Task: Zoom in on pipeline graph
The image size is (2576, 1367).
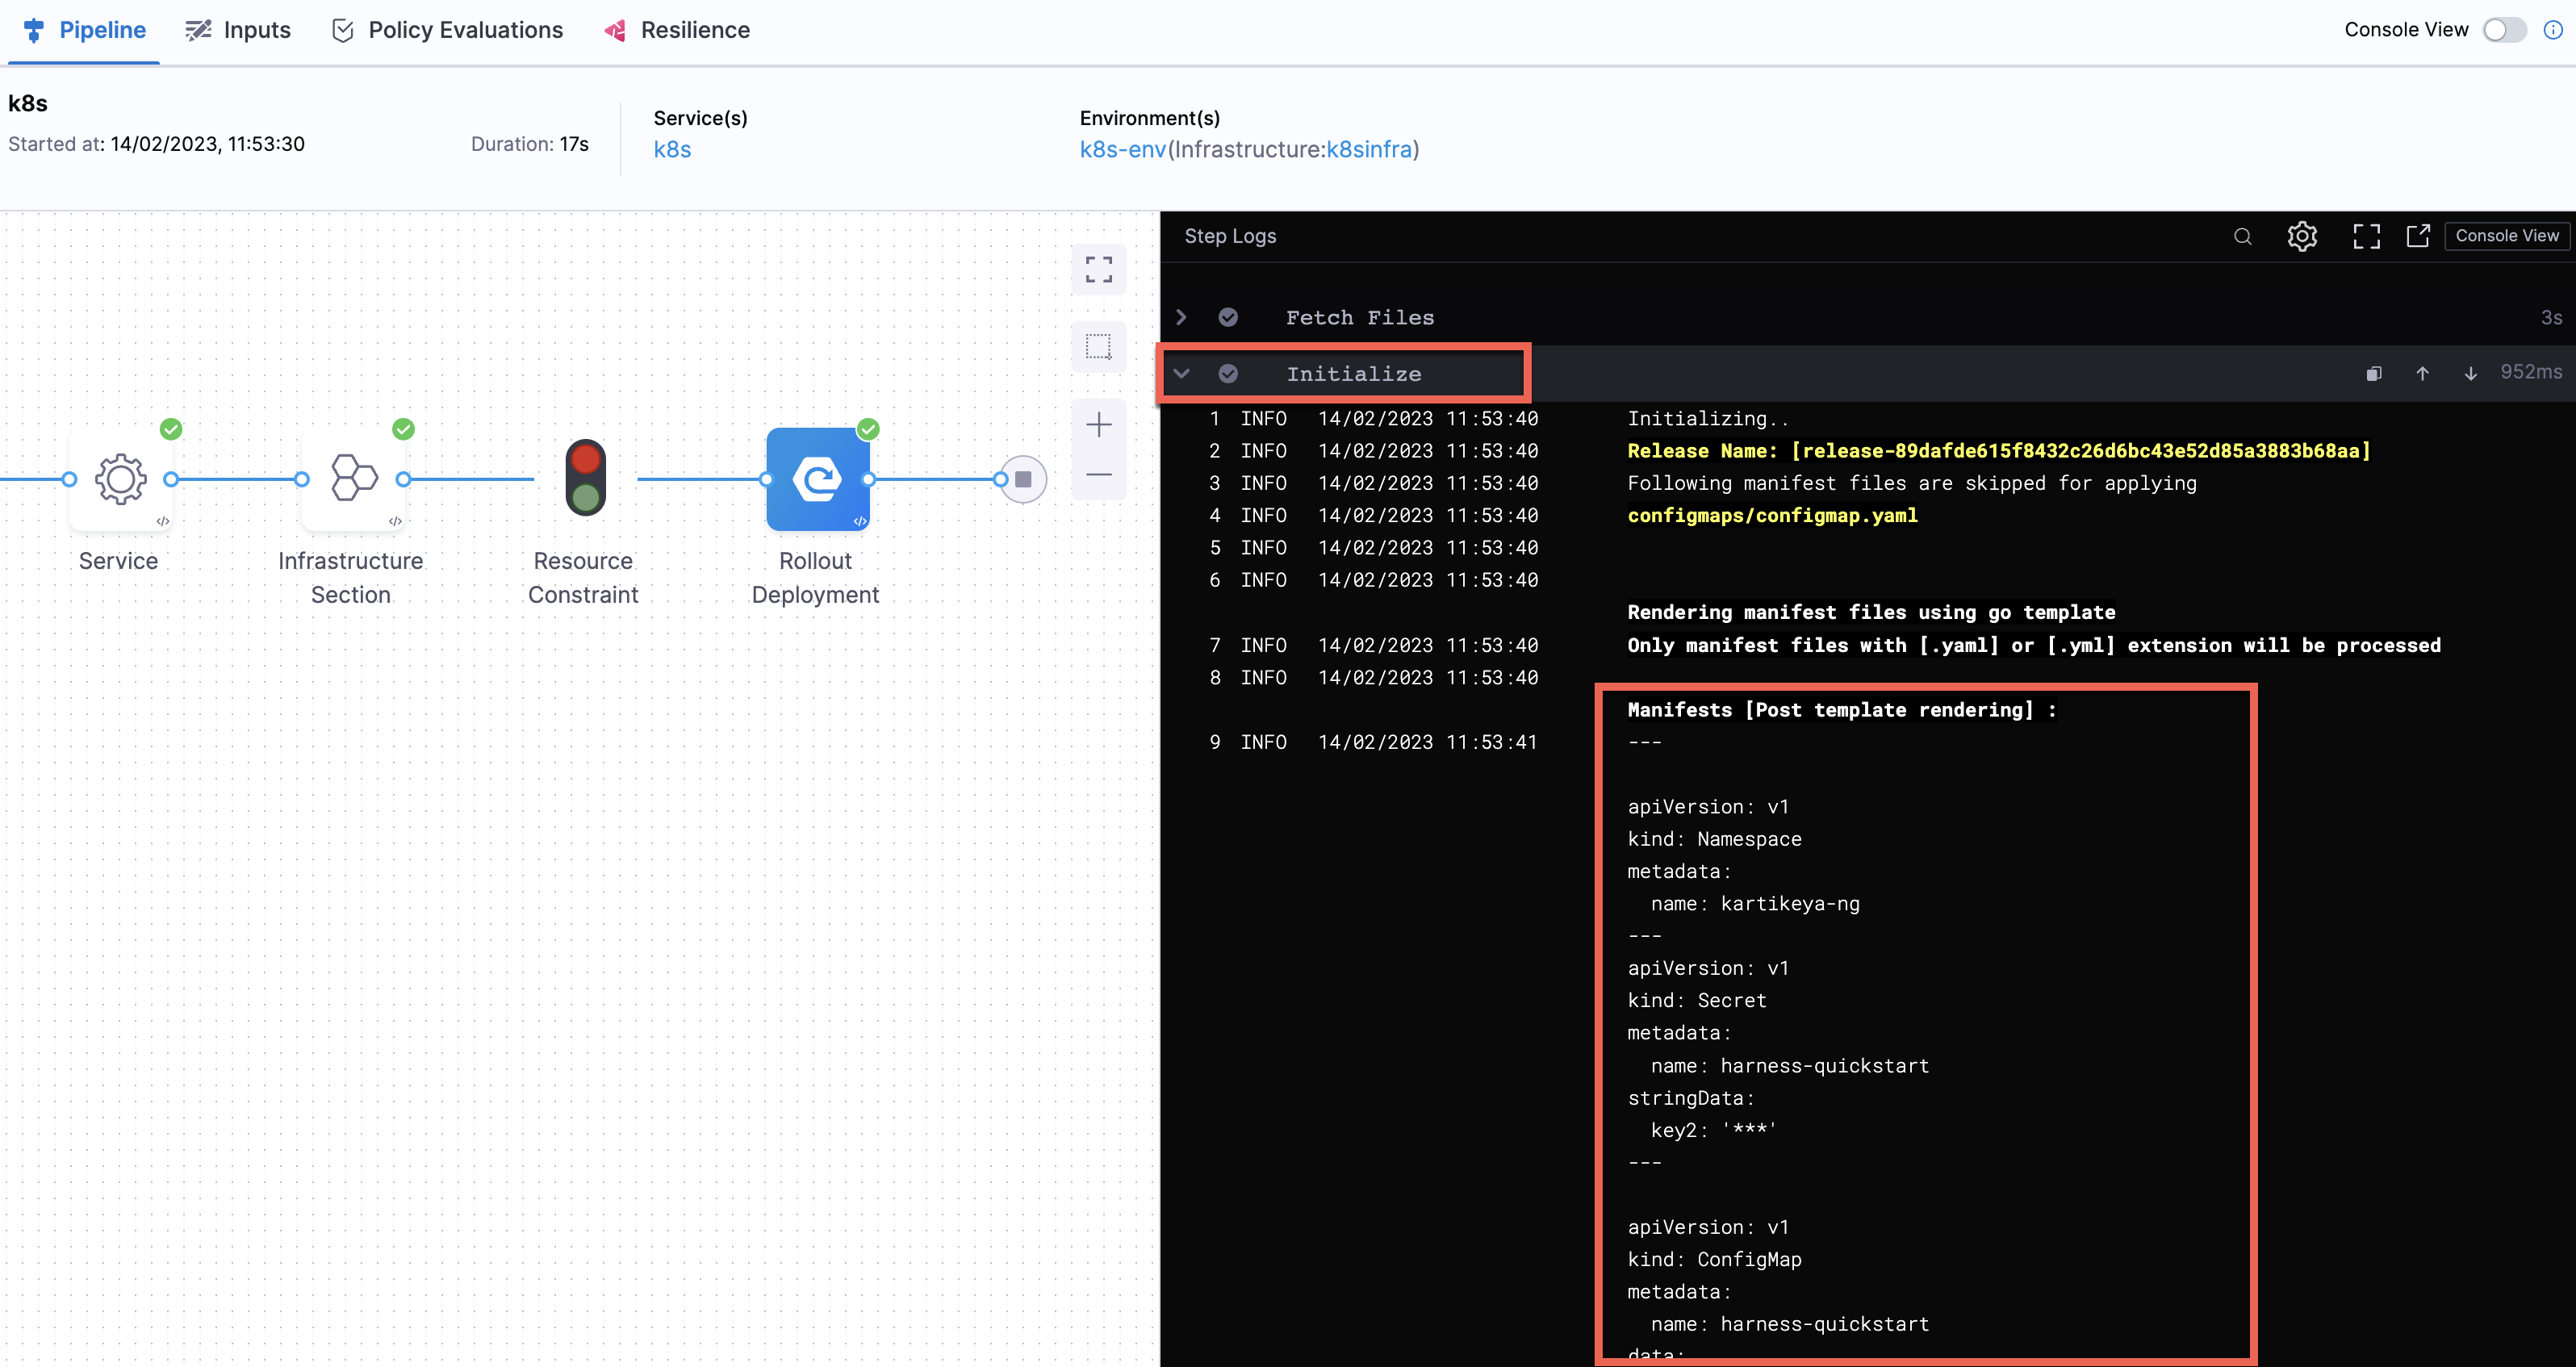Action: click(x=1099, y=426)
